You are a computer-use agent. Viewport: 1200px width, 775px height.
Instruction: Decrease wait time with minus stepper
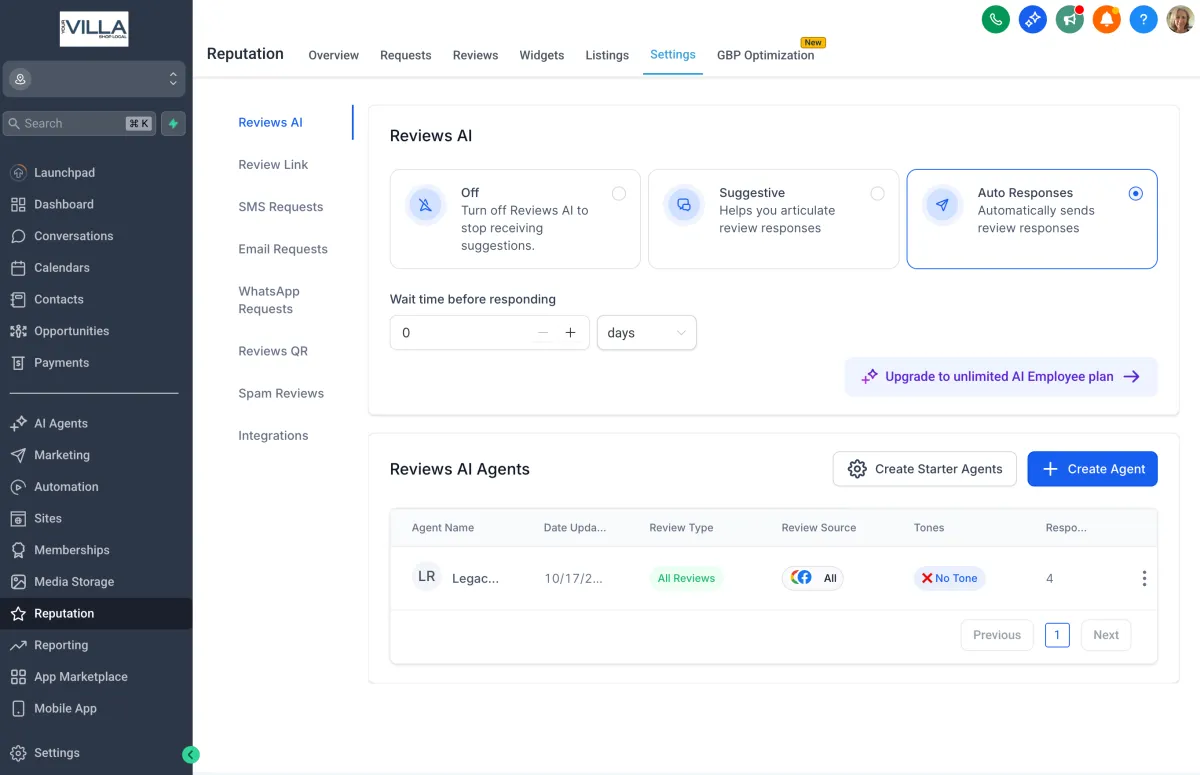(543, 333)
